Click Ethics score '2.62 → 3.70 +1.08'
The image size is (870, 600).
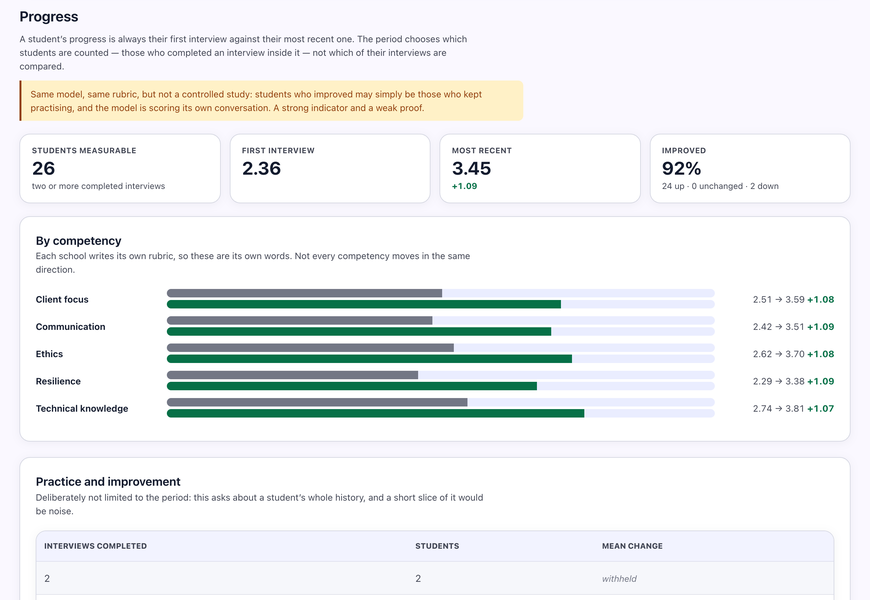pyautogui.click(x=793, y=354)
